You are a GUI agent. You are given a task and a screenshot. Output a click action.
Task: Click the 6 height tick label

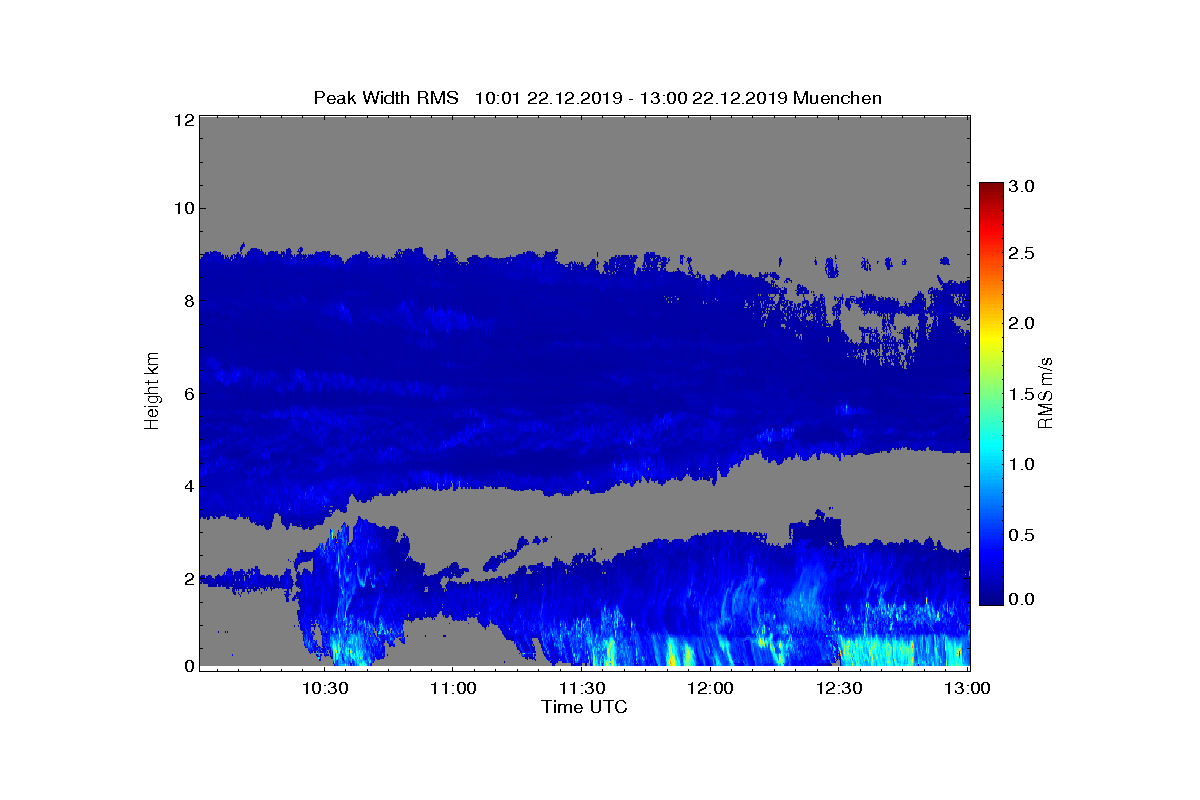click(187, 394)
